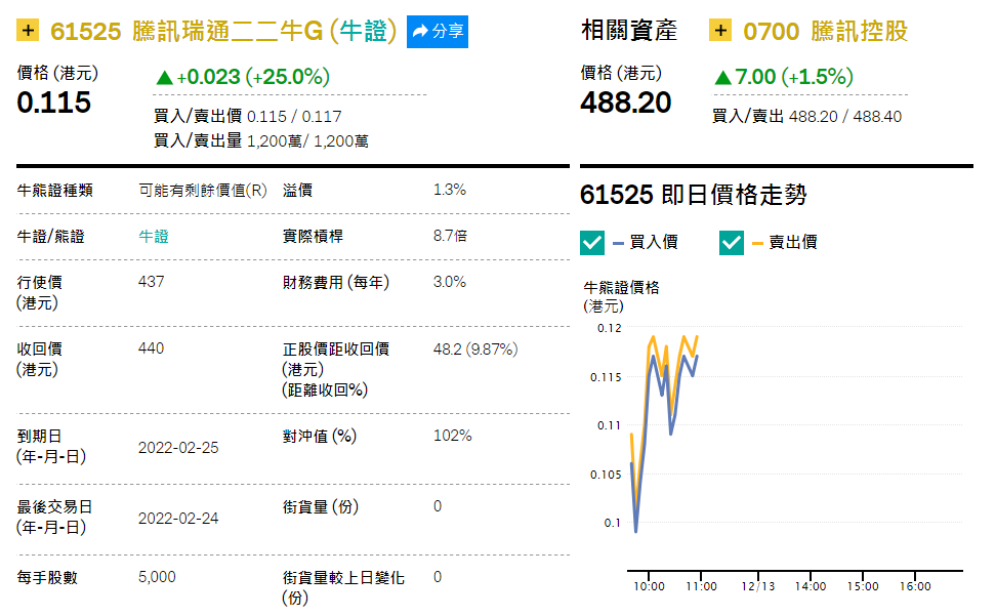This screenshot has width=994, height=616.
Task: Click the 牛證 type link in table
Action: [153, 236]
